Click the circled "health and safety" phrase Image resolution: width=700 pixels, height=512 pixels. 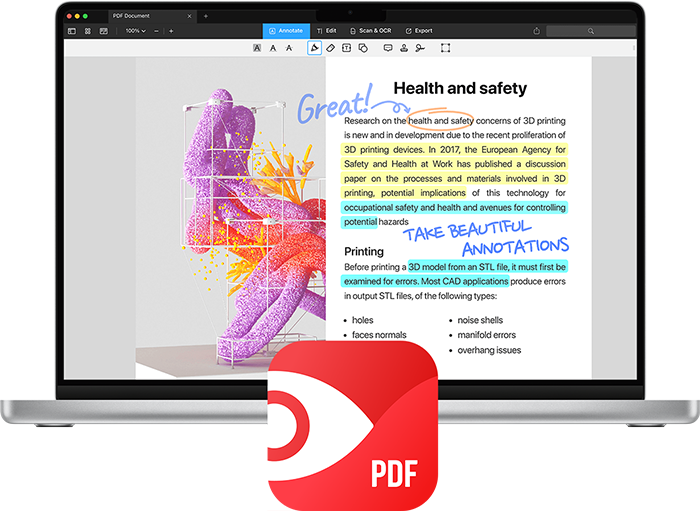point(440,120)
